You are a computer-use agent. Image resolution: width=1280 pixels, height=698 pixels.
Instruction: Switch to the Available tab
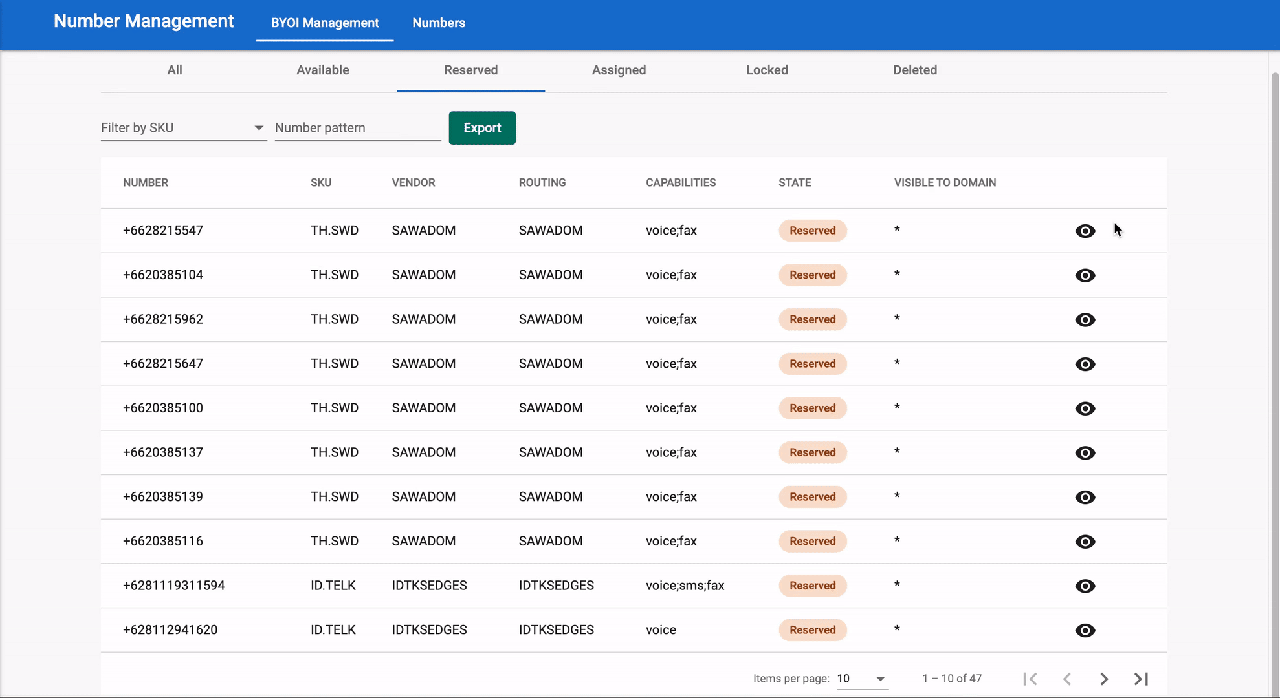pos(323,70)
